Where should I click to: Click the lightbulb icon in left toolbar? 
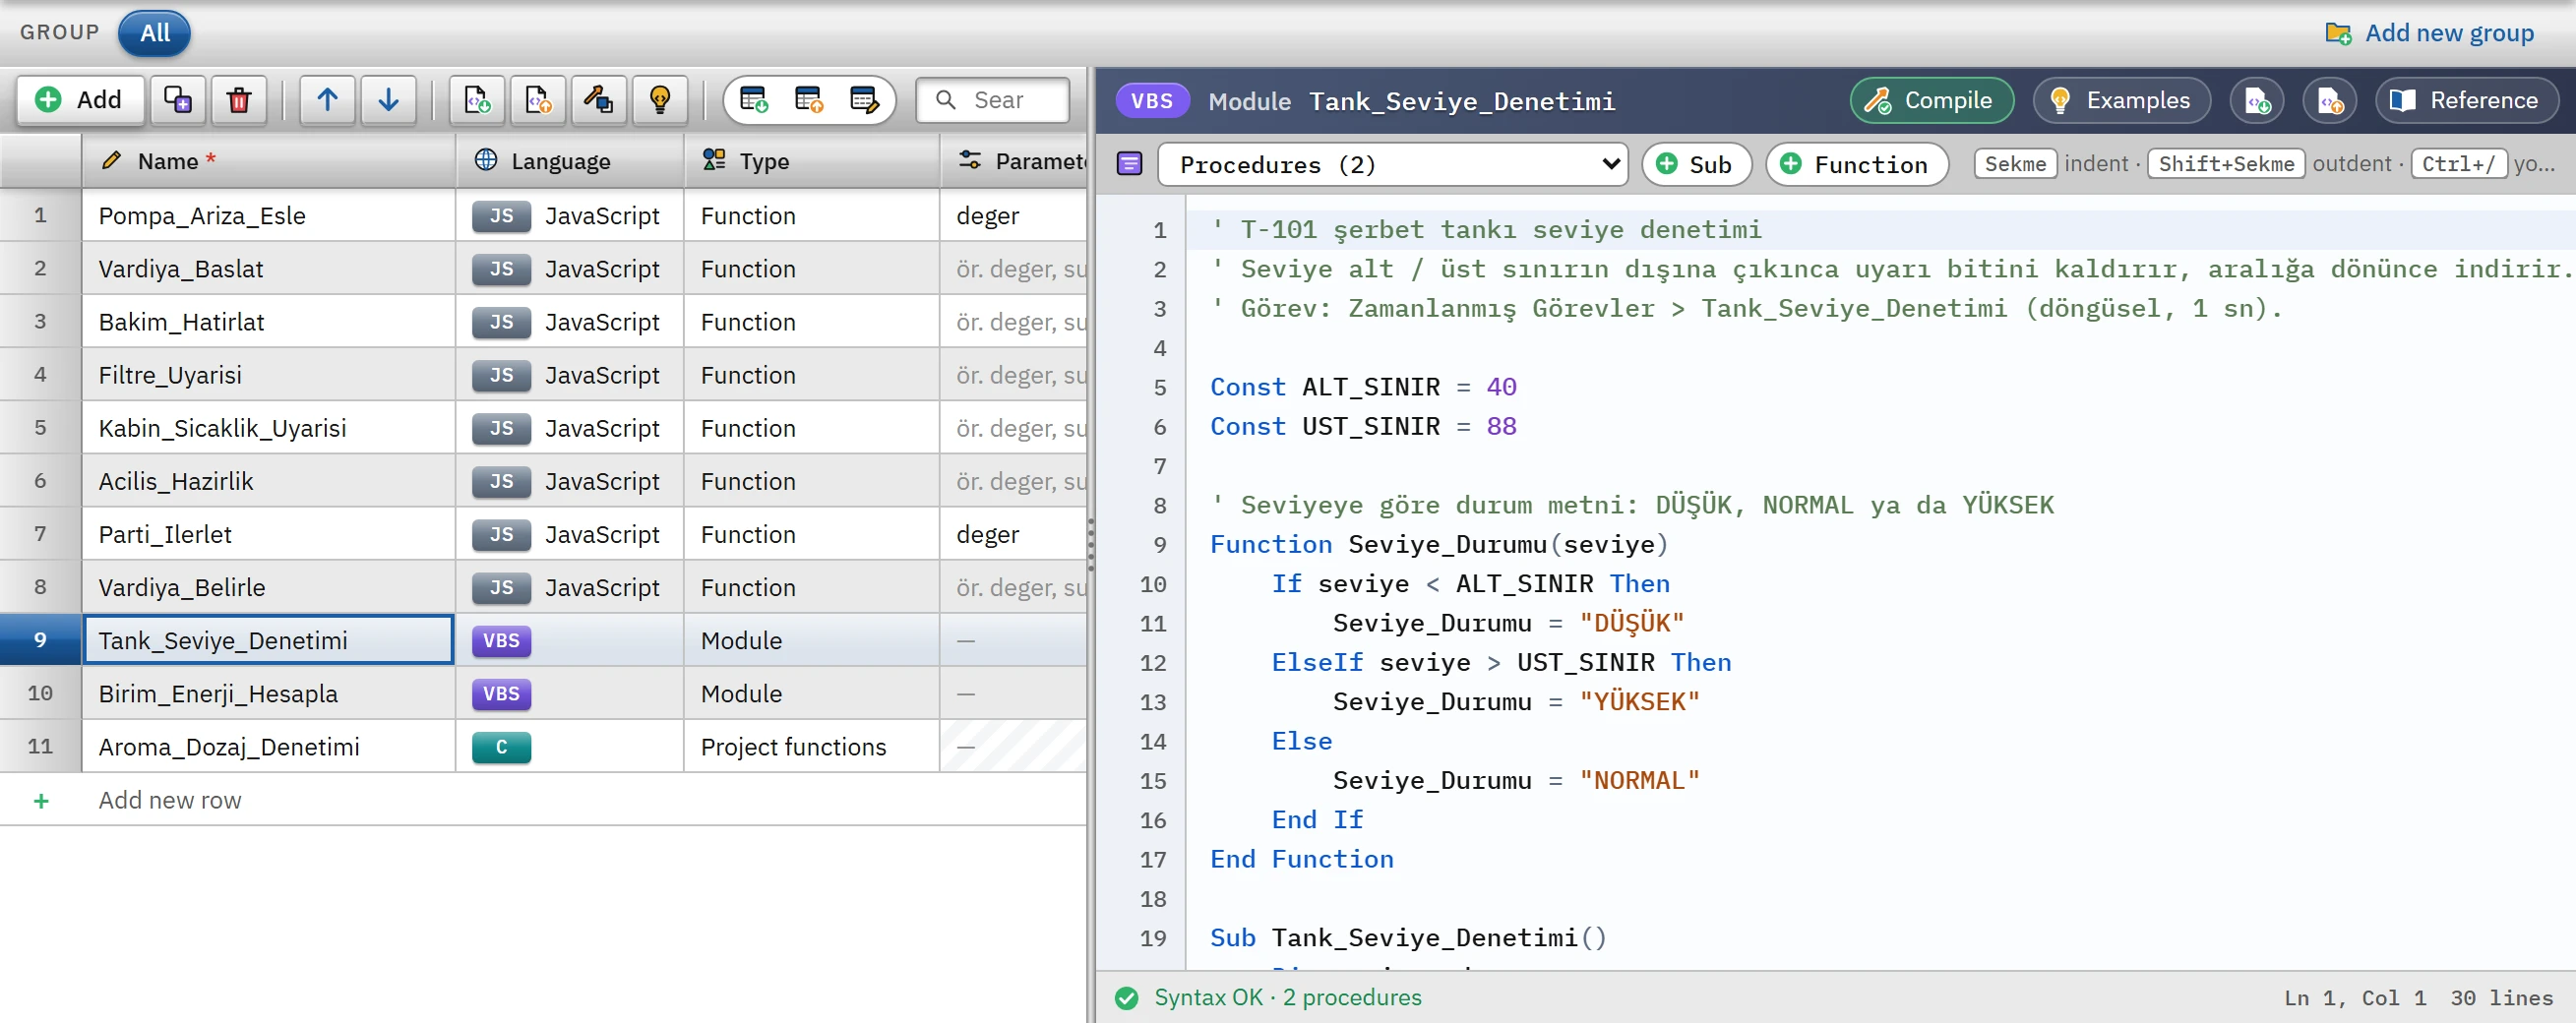coord(660,100)
